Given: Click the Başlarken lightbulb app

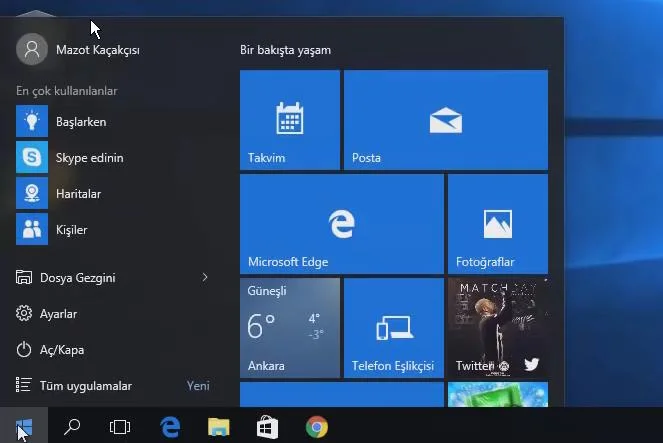Looking at the screenshot, I should pos(80,122).
